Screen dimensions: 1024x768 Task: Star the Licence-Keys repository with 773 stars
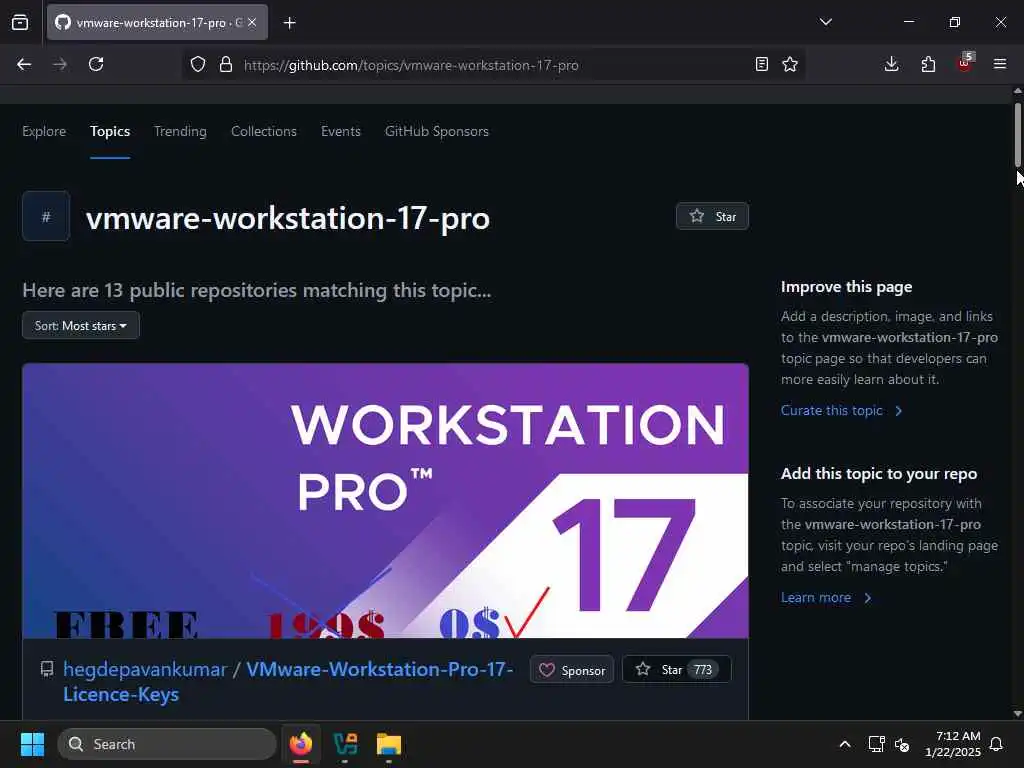point(677,669)
